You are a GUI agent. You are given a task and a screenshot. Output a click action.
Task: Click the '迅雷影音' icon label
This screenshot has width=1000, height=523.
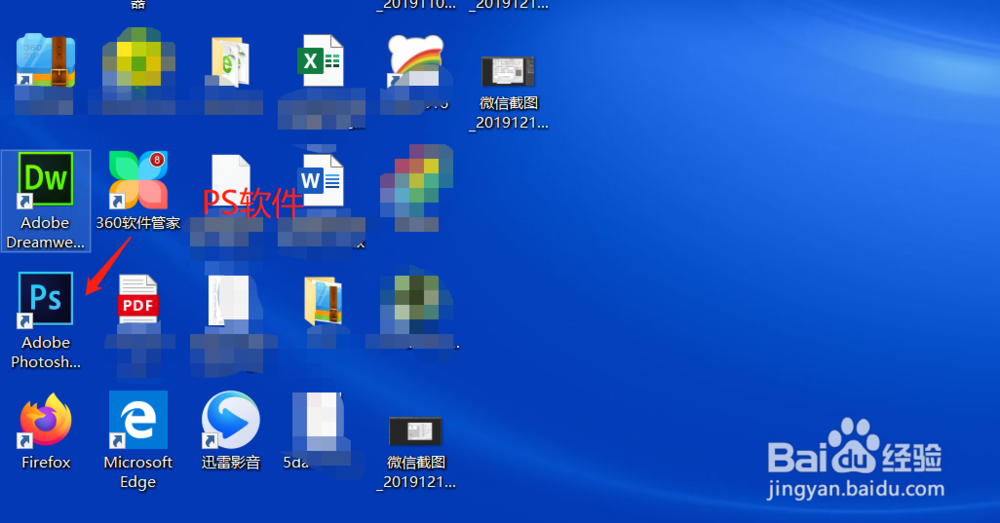point(231,462)
